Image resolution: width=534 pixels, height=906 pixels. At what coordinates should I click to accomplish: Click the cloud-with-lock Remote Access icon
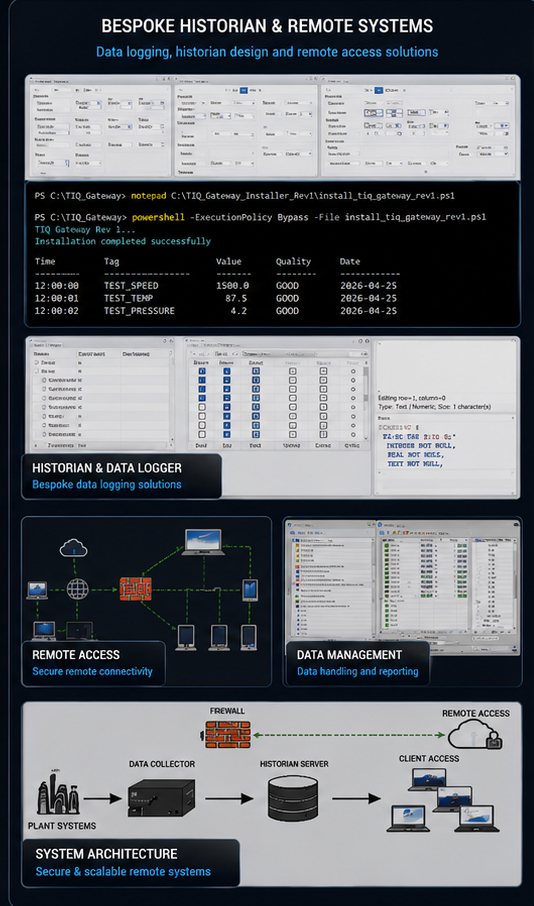pyautogui.click(x=475, y=735)
